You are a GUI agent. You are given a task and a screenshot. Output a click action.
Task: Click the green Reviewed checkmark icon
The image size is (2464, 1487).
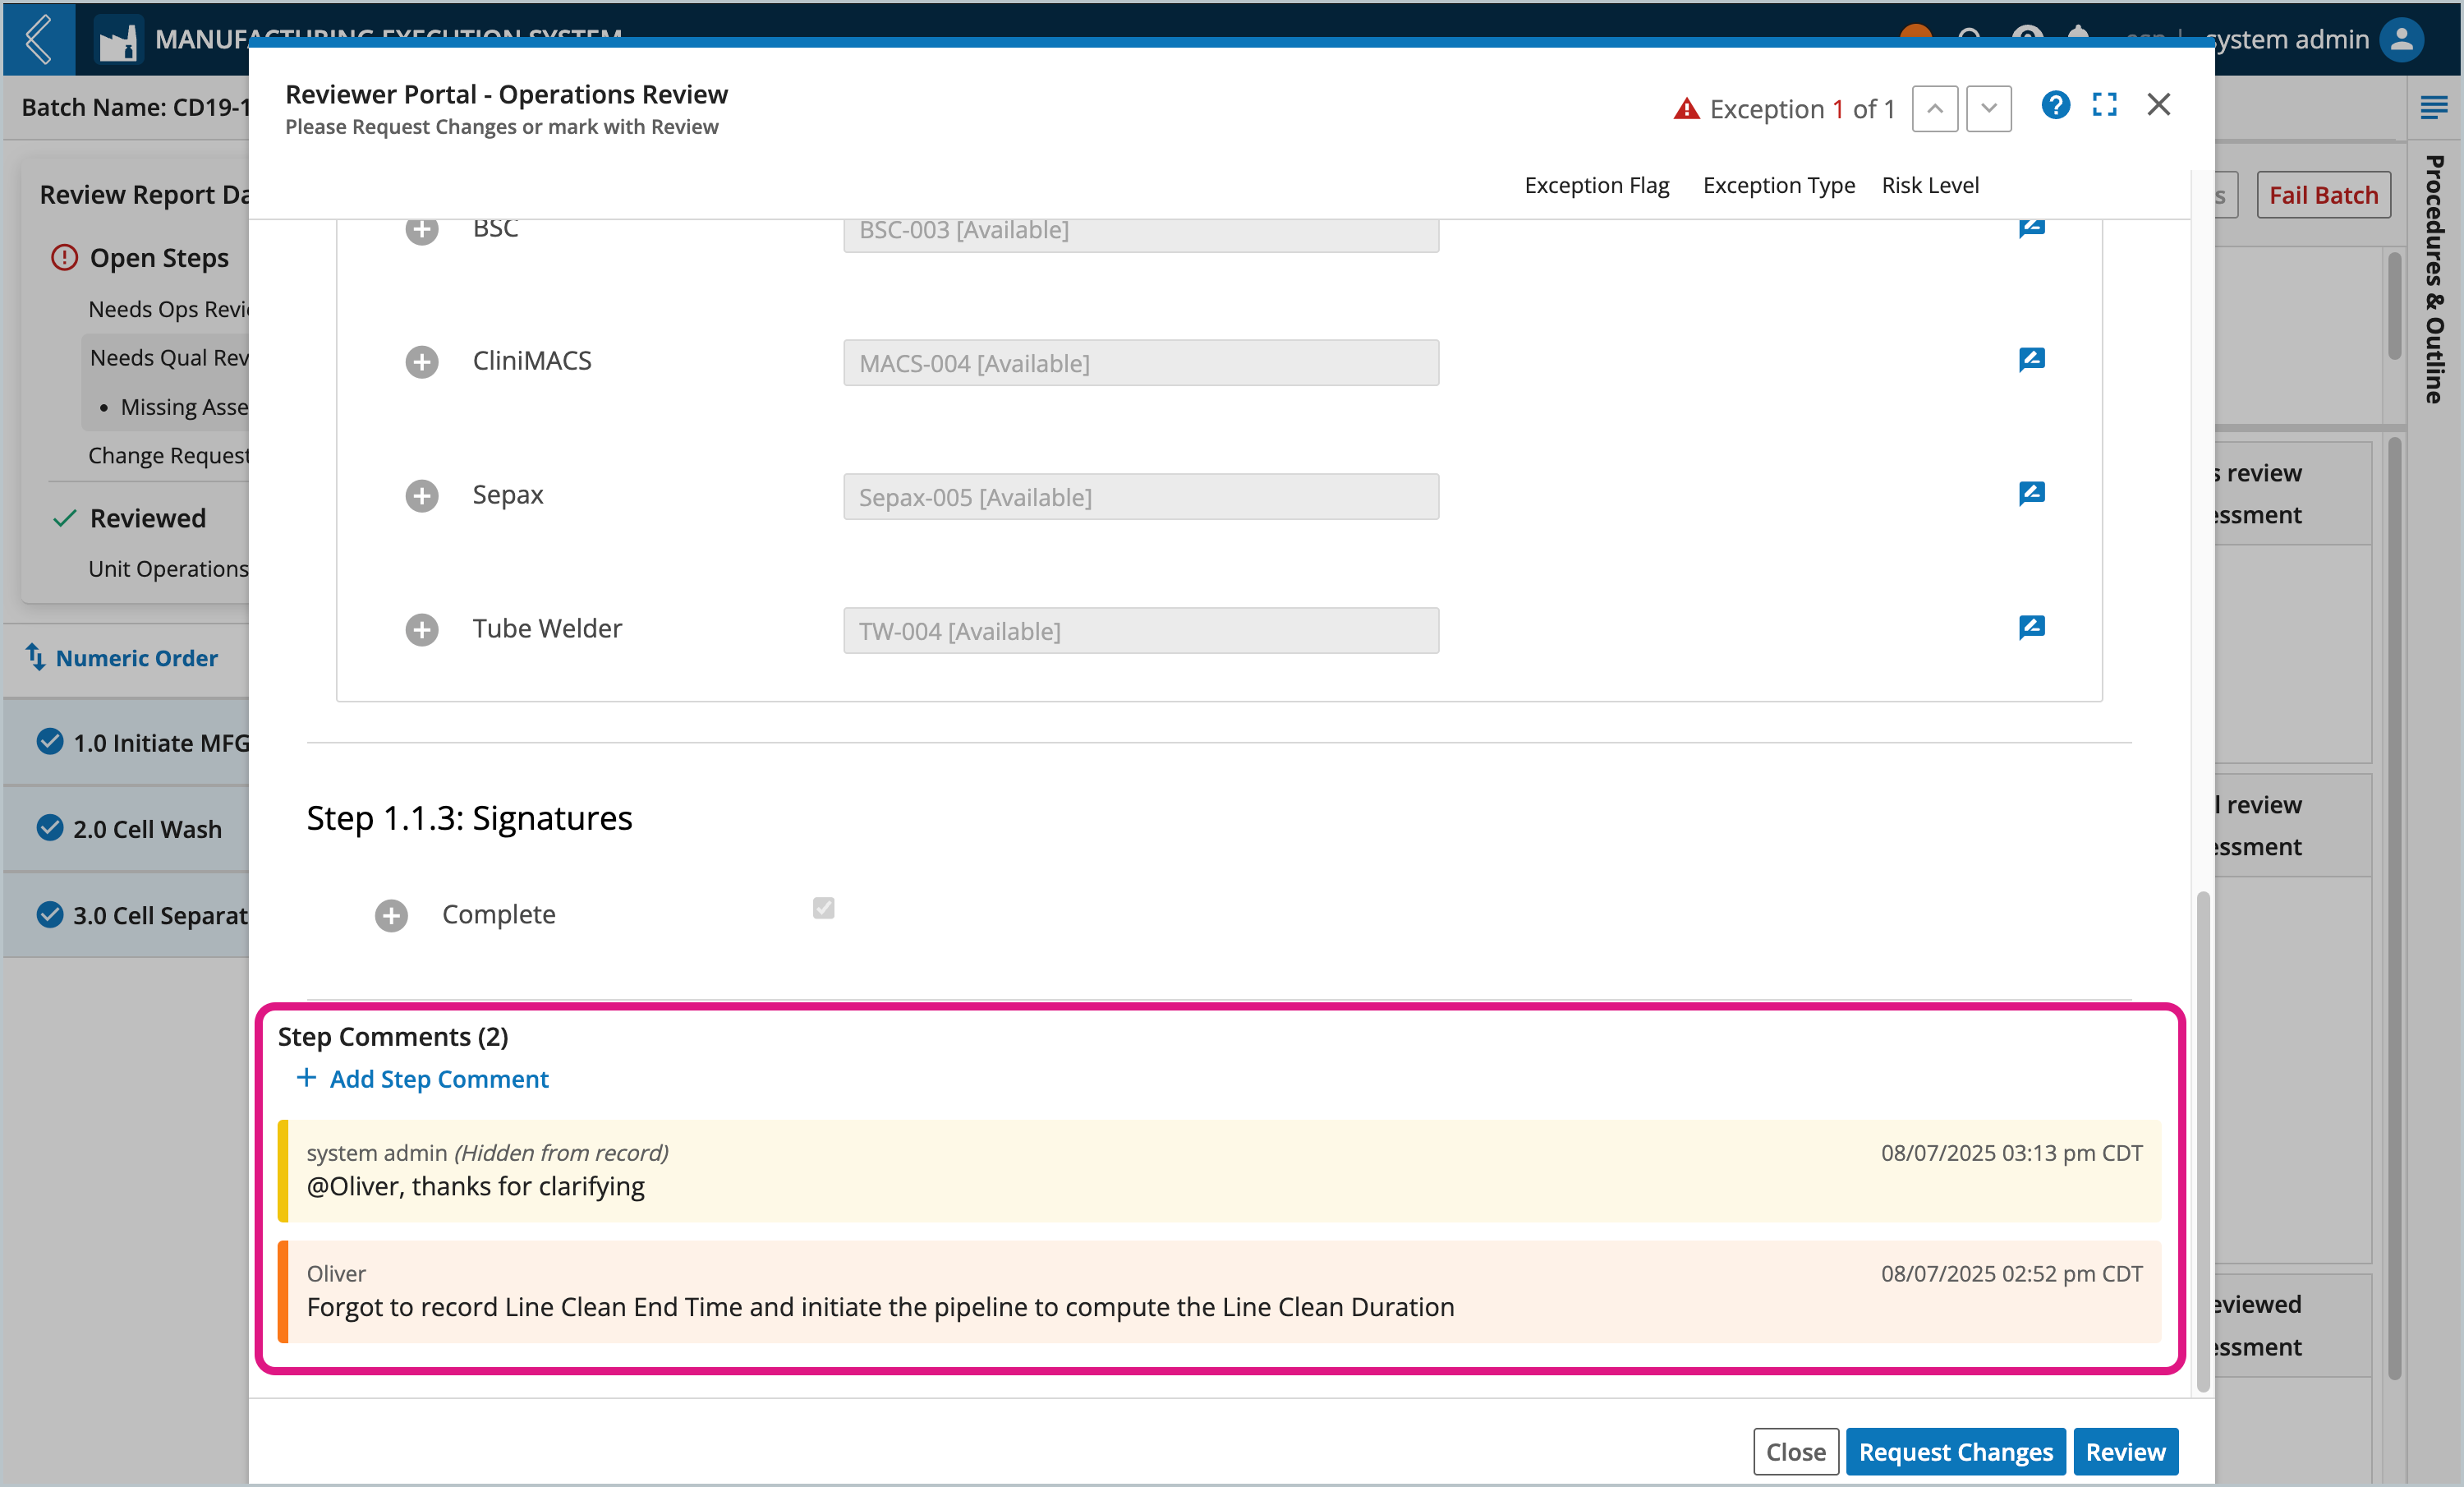click(64, 517)
